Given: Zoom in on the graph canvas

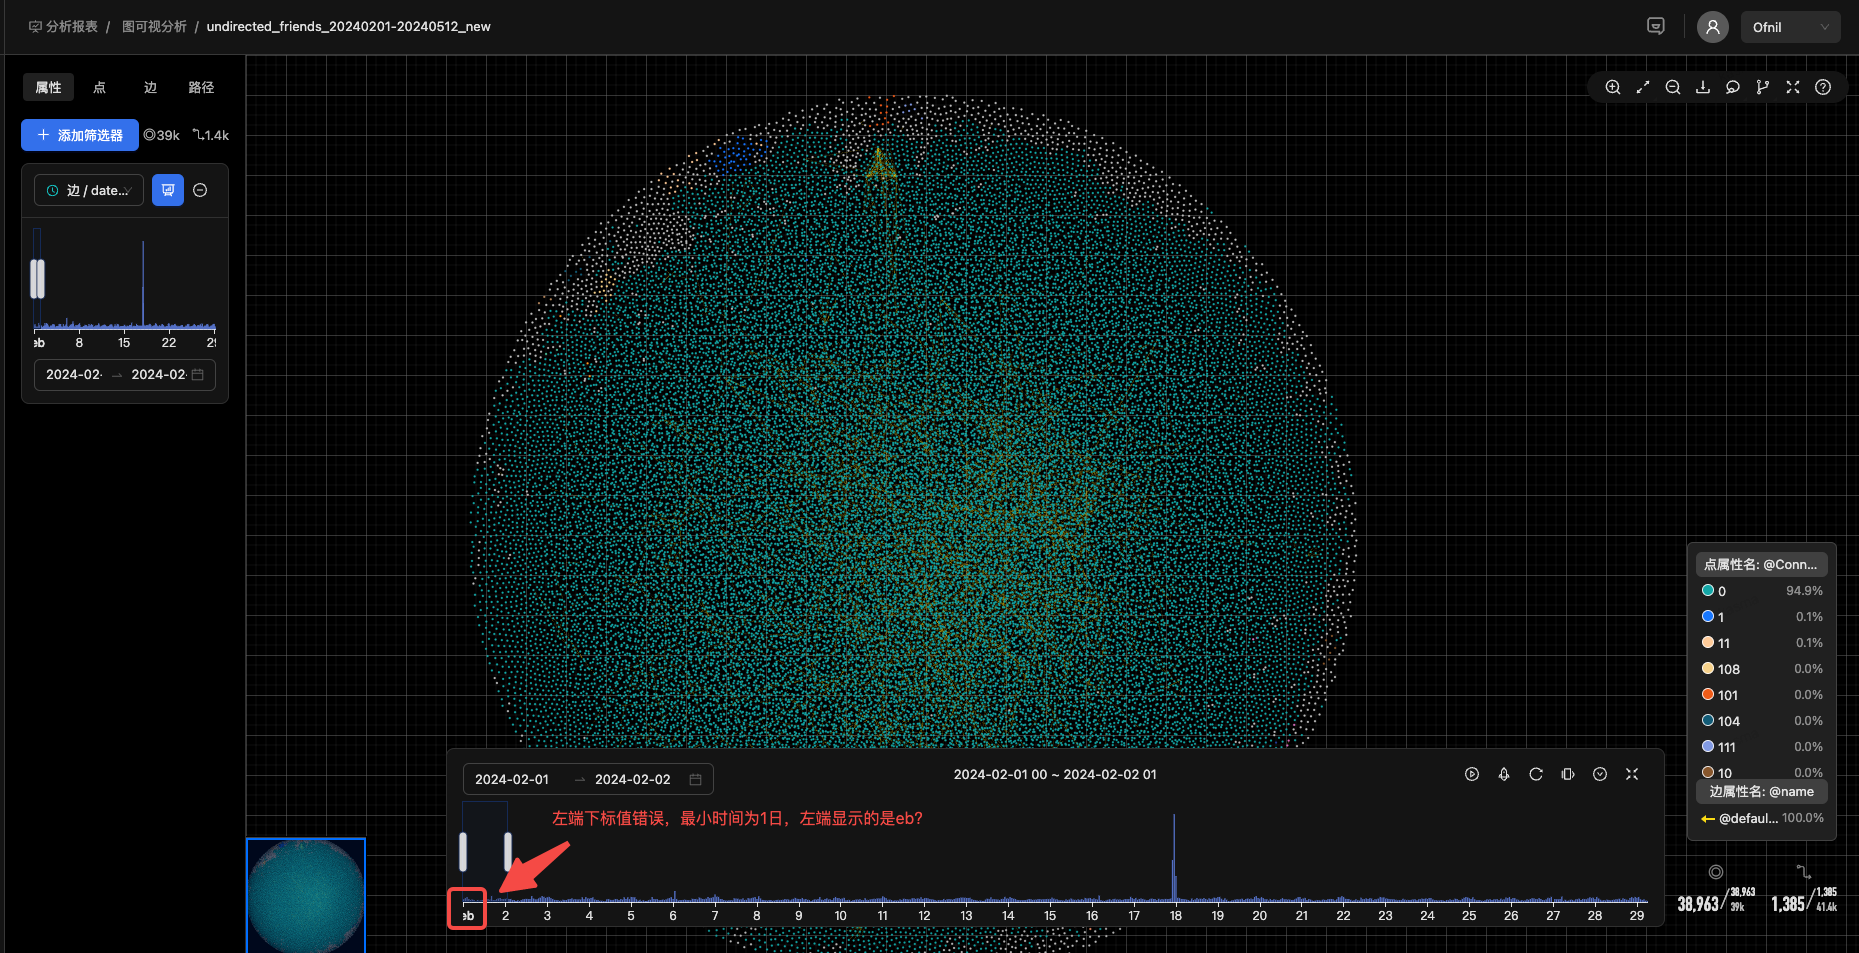Looking at the screenshot, I should pos(1613,87).
